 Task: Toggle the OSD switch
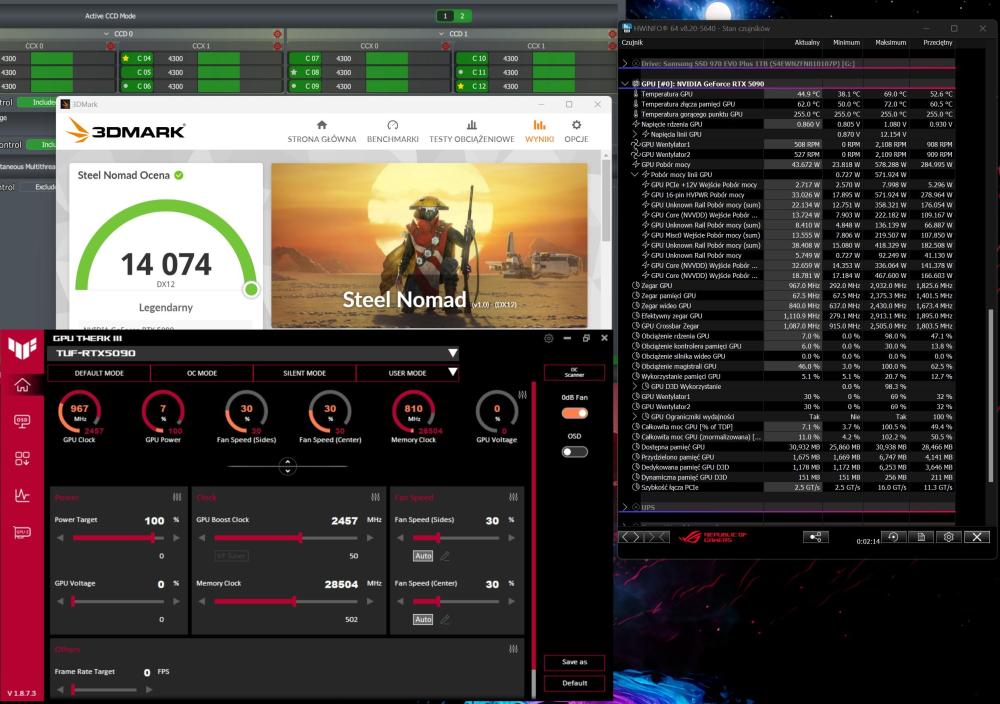[x=575, y=452]
